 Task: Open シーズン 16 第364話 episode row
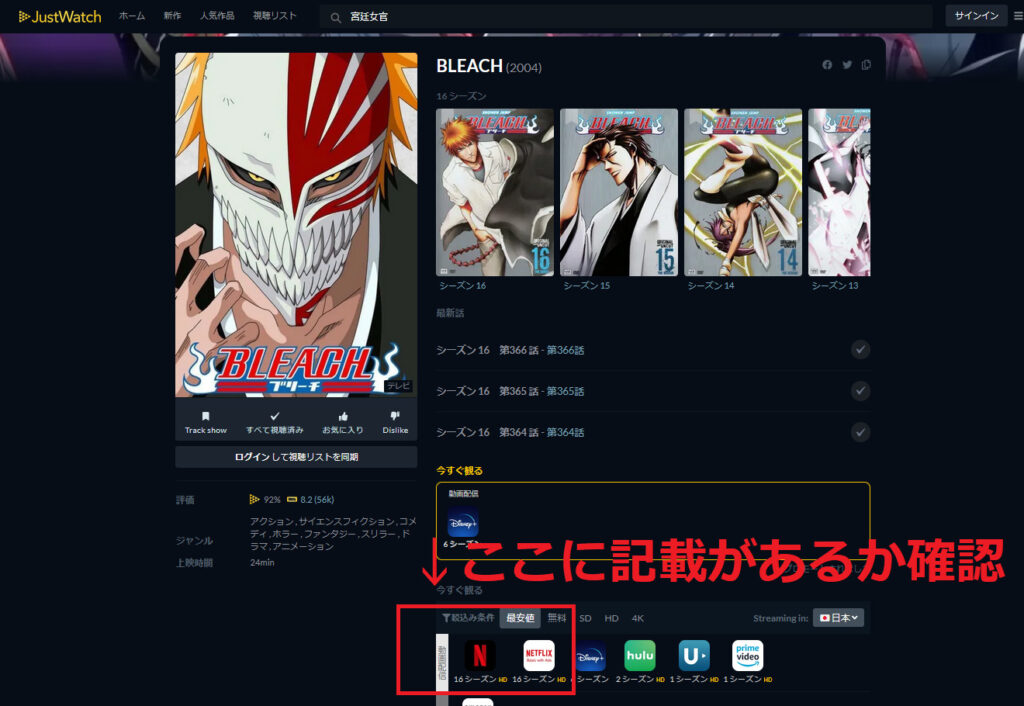pyautogui.click(x=653, y=432)
